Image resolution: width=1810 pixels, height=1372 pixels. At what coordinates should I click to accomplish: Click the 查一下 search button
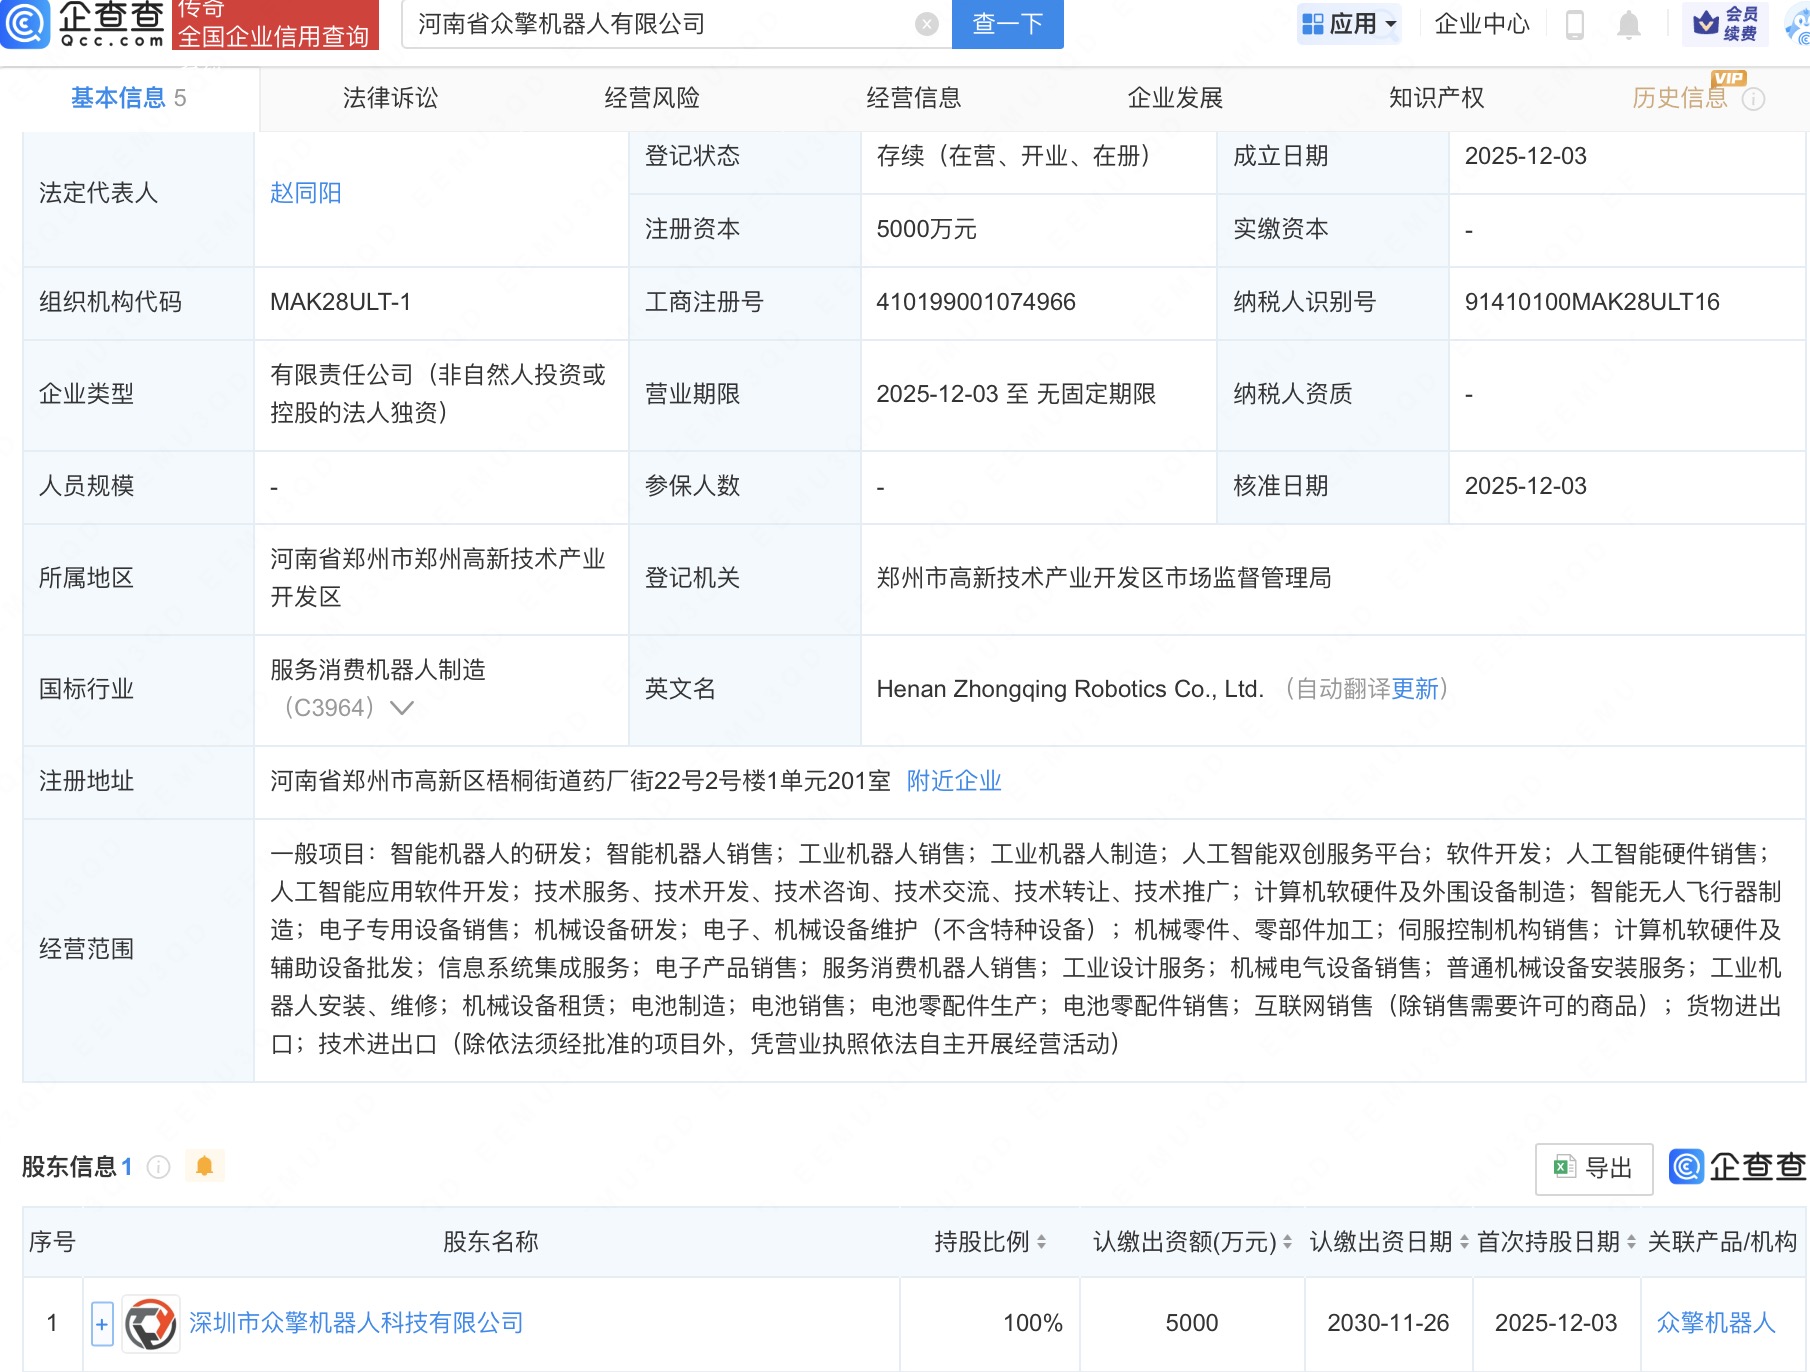1007,24
